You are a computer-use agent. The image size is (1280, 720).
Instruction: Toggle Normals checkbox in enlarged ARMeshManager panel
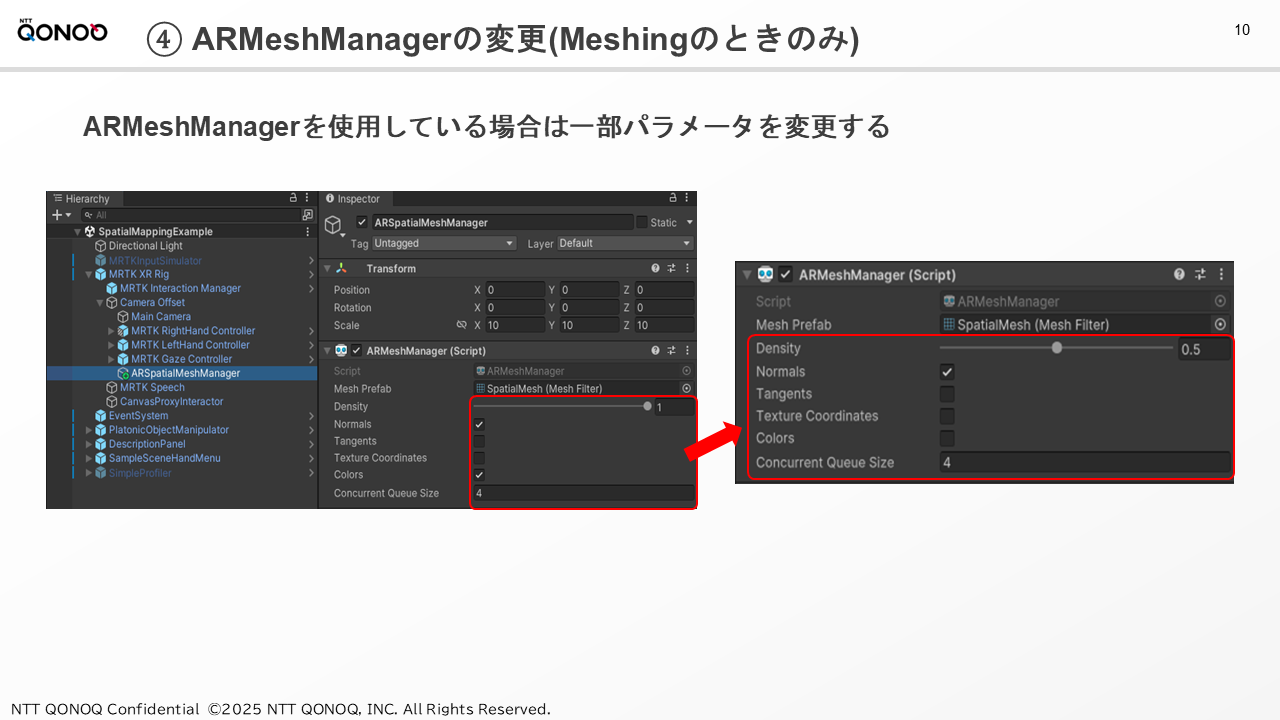click(x=947, y=371)
